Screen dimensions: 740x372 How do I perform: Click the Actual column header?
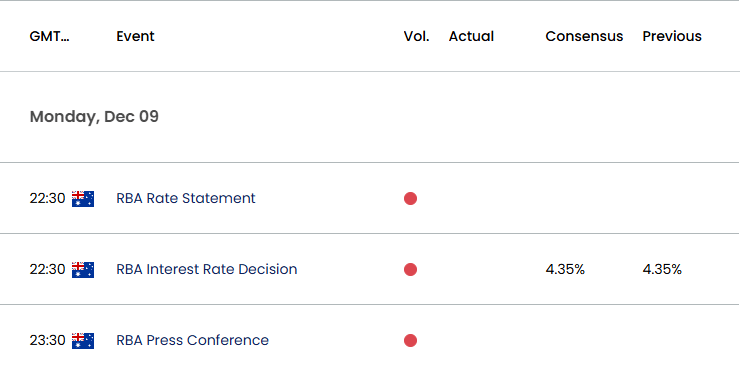(471, 36)
